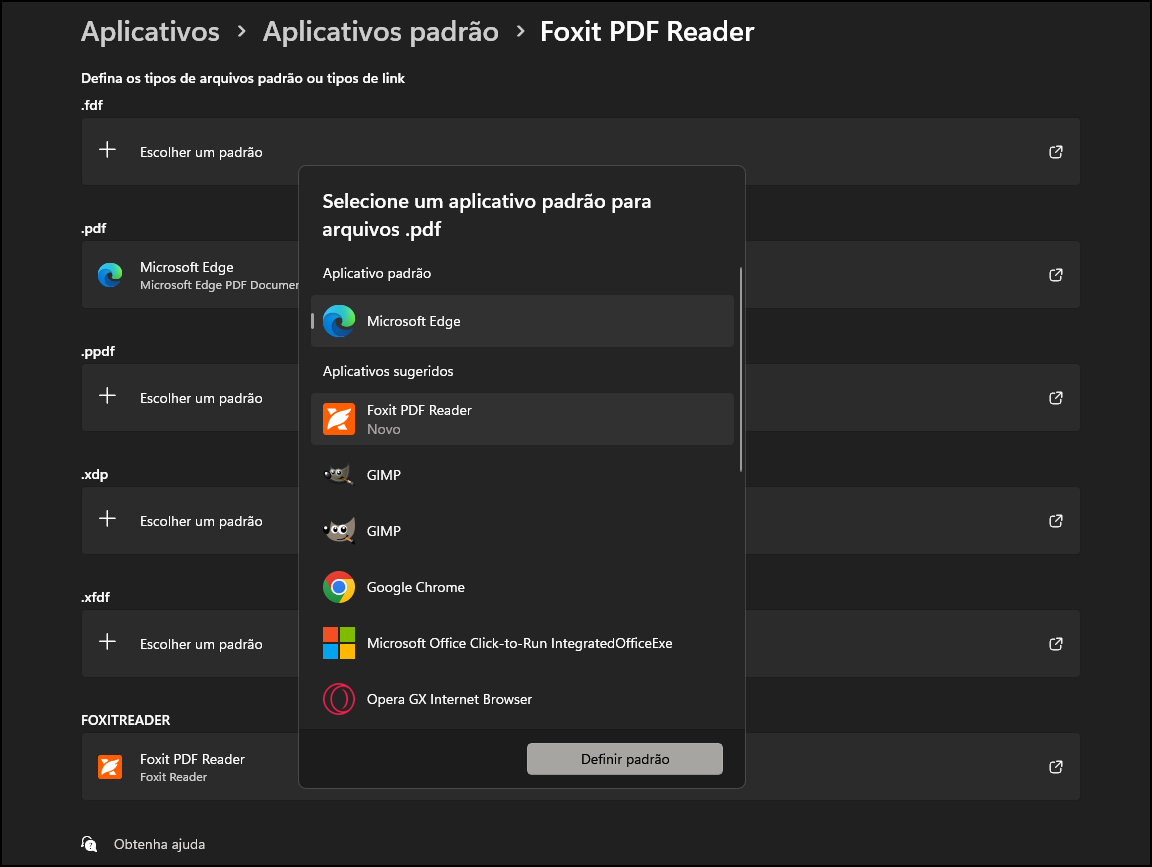Click external link icon for .ppdf row
Viewport: 1152px width, 867px height.
coord(1055,398)
